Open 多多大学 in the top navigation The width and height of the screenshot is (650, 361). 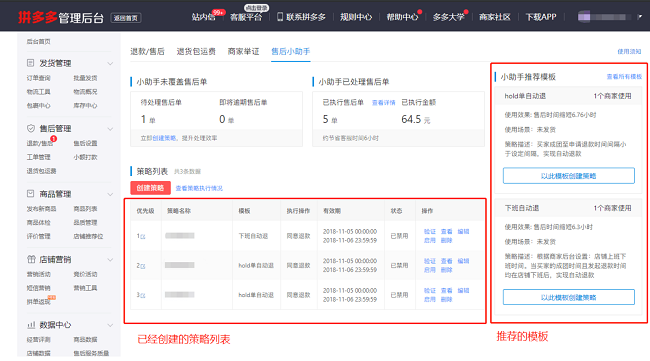449,17
